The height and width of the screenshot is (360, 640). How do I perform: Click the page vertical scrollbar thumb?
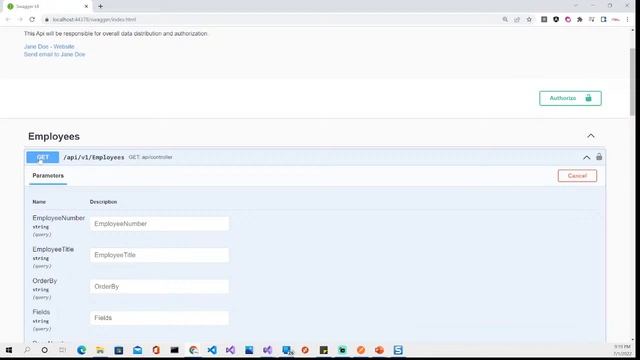tap(632, 82)
